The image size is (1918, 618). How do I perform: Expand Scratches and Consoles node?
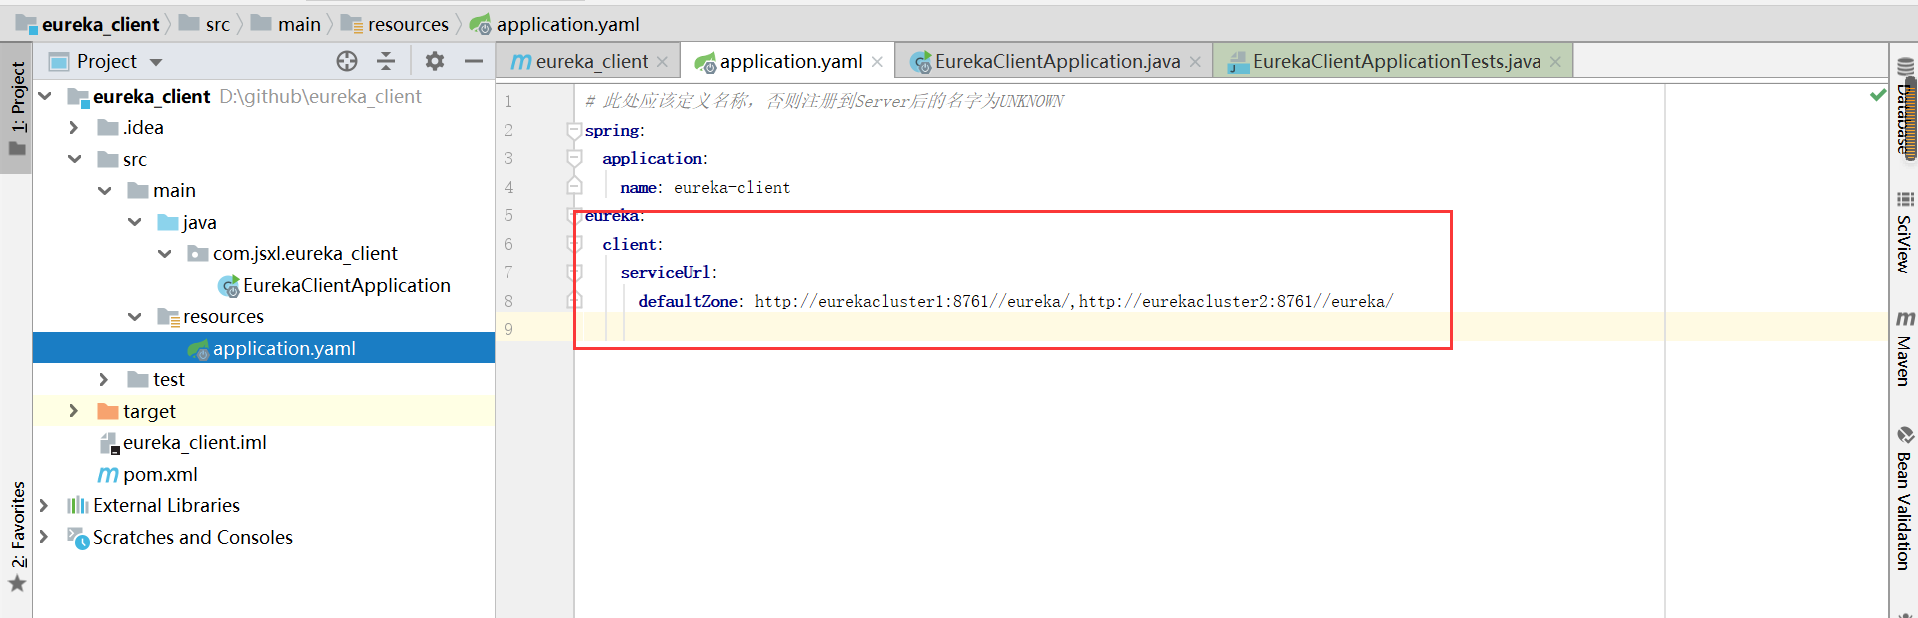[44, 537]
